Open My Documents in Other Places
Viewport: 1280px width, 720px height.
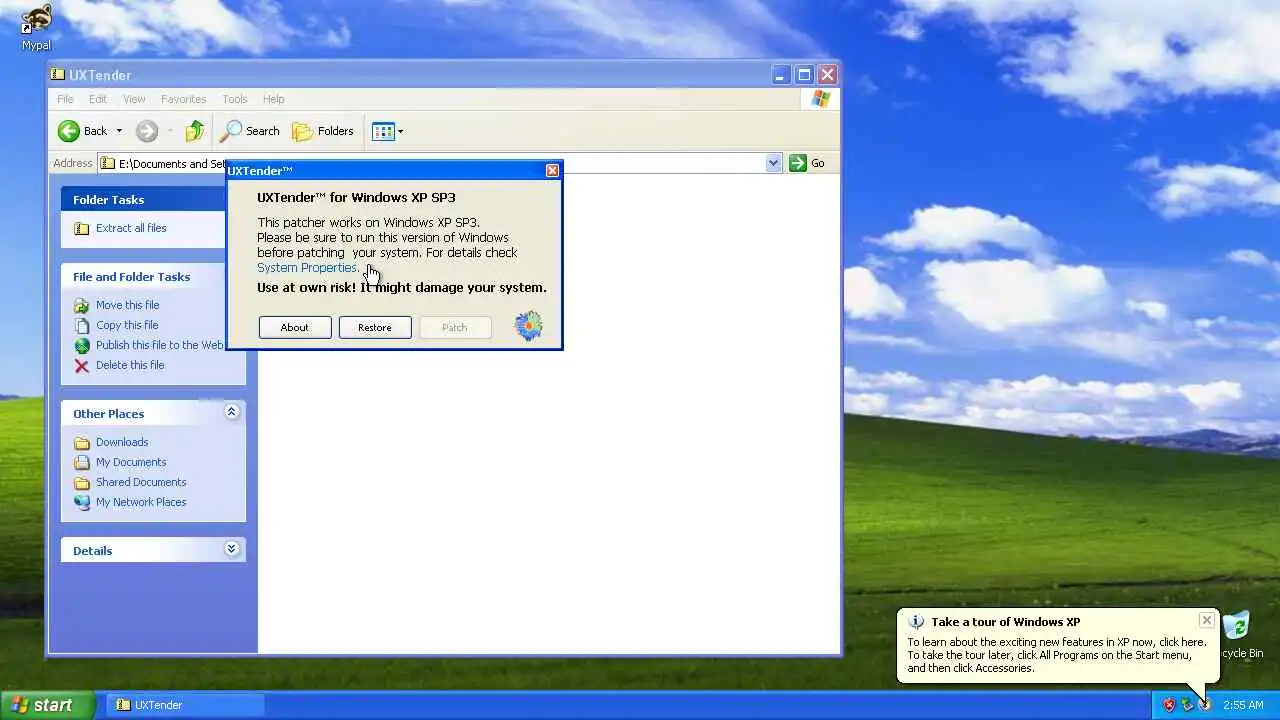[x=131, y=462]
